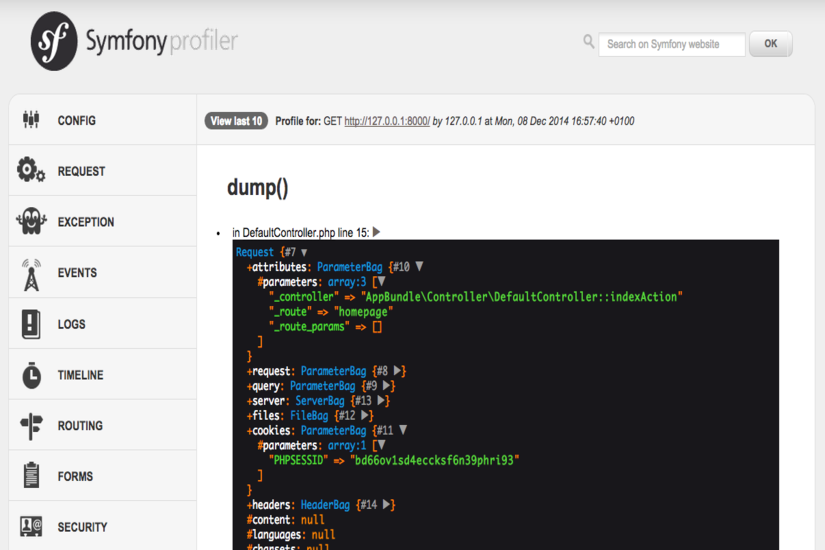Open the FORMS panel
The width and height of the screenshot is (825, 550).
coord(103,476)
